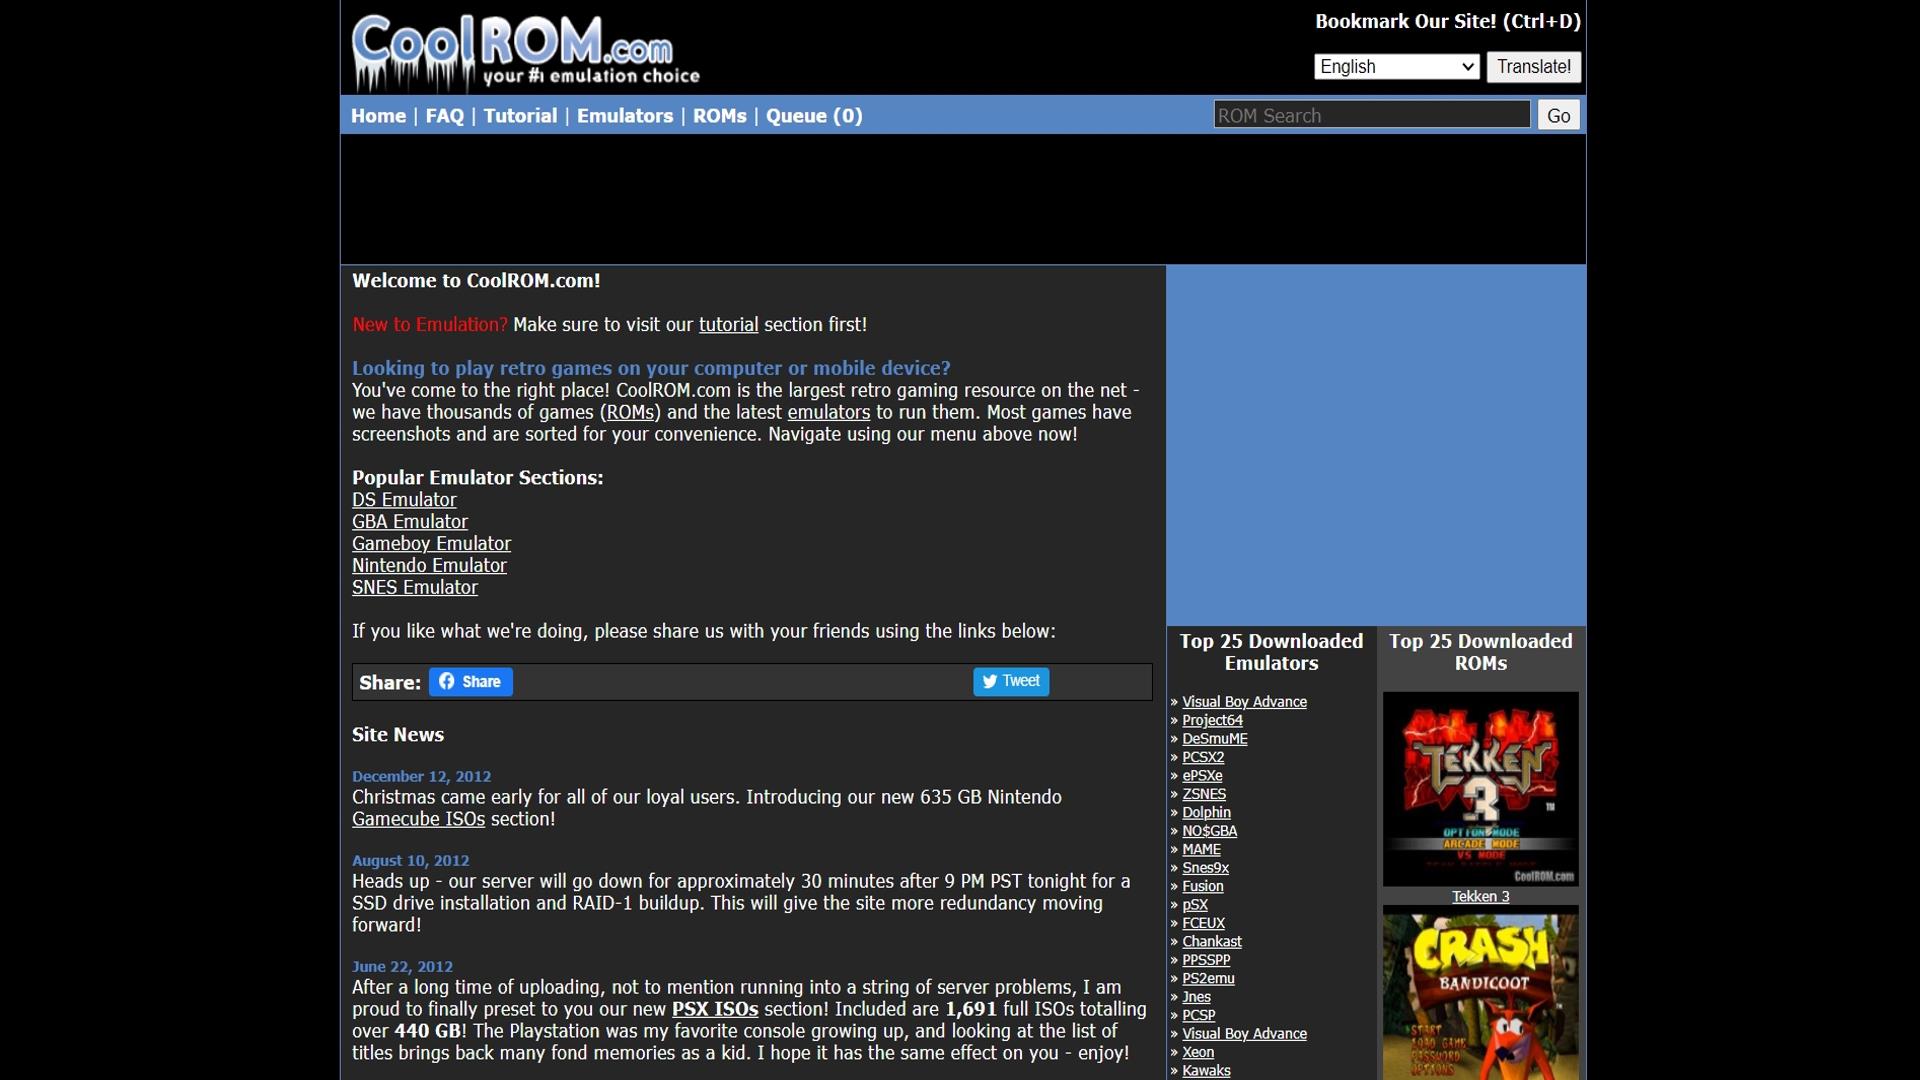This screenshot has height=1080, width=1920.
Task: Click the Crash Bandicoot cover thumbnail
Action: (1480, 993)
